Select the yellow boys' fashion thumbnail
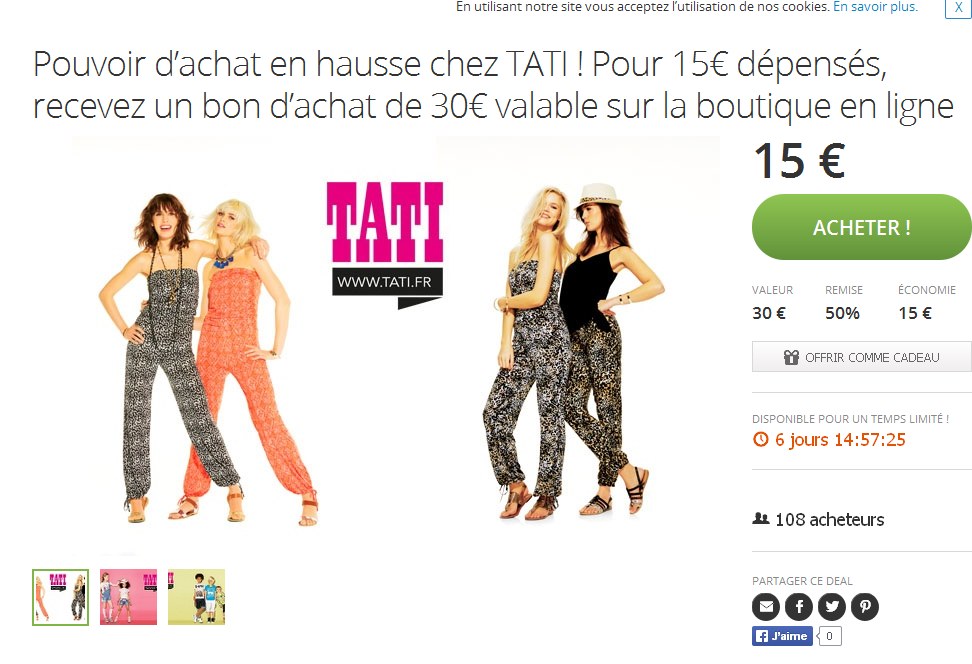The width and height of the screenshot is (972, 664). [197, 597]
